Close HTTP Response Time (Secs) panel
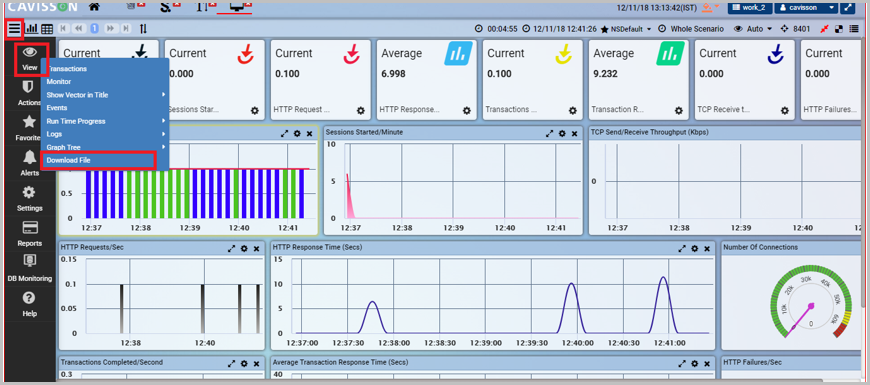This screenshot has height=385, width=870. point(707,249)
